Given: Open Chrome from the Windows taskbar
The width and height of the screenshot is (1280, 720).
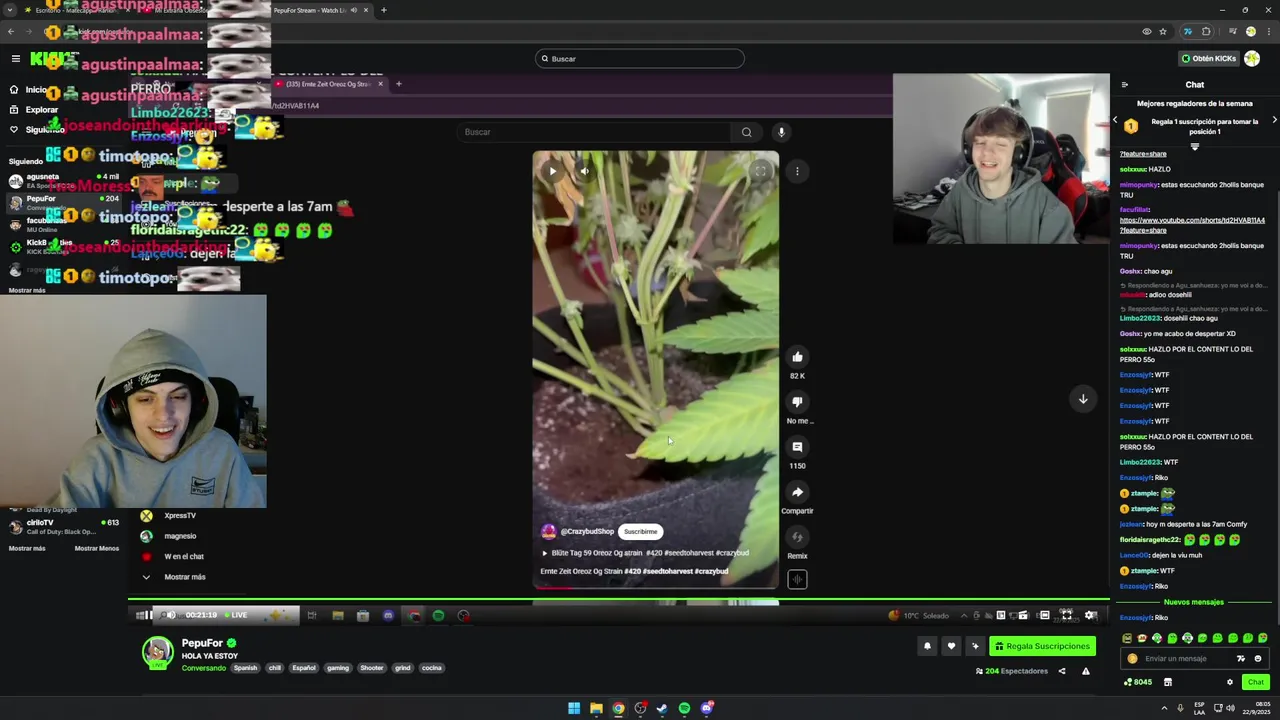Looking at the screenshot, I should coord(618,708).
